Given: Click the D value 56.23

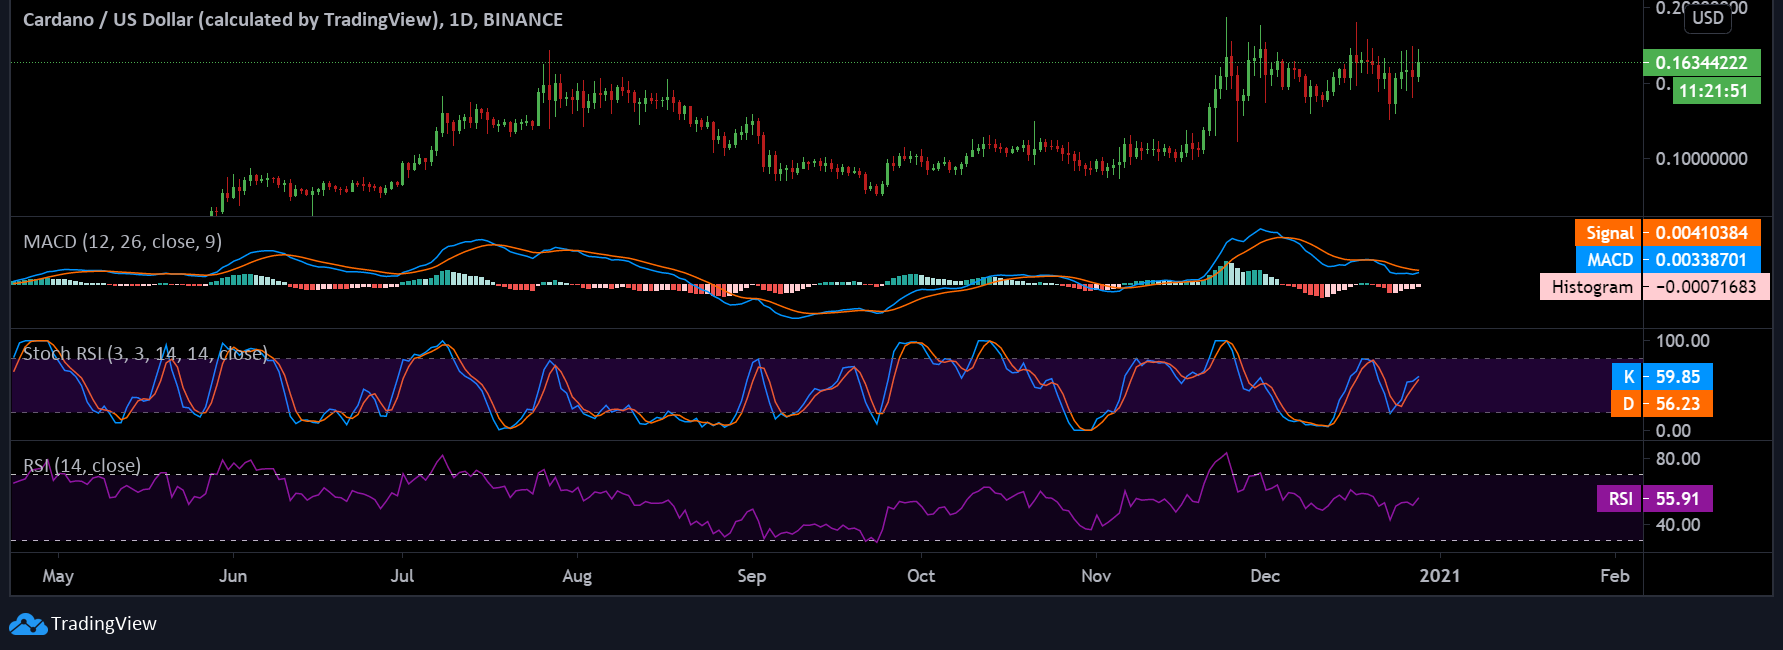Looking at the screenshot, I should click(x=1679, y=404).
